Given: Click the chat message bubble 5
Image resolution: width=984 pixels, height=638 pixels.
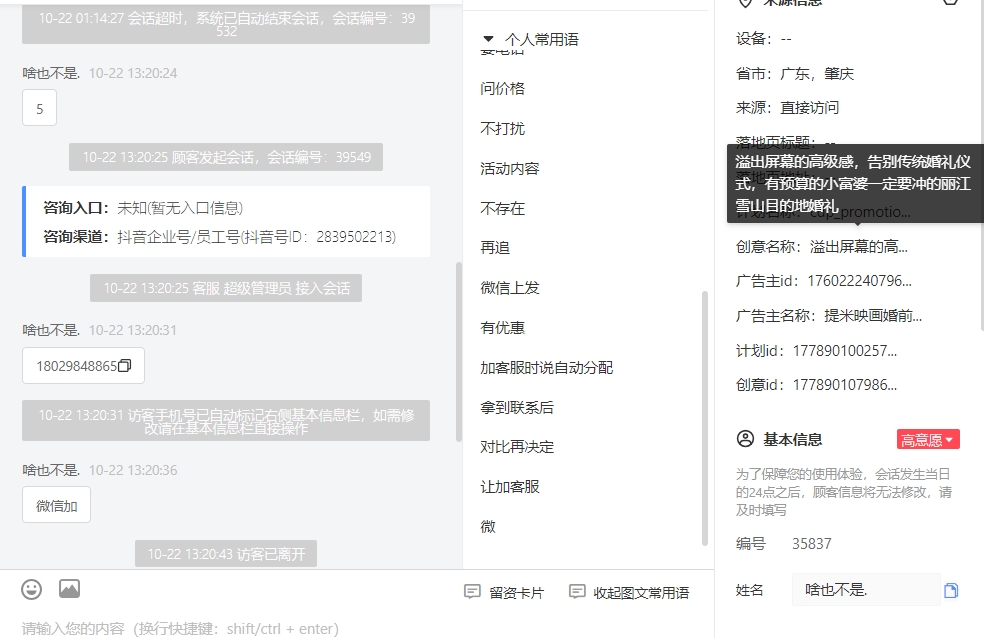Looking at the screenshot, I should point(40,108).
